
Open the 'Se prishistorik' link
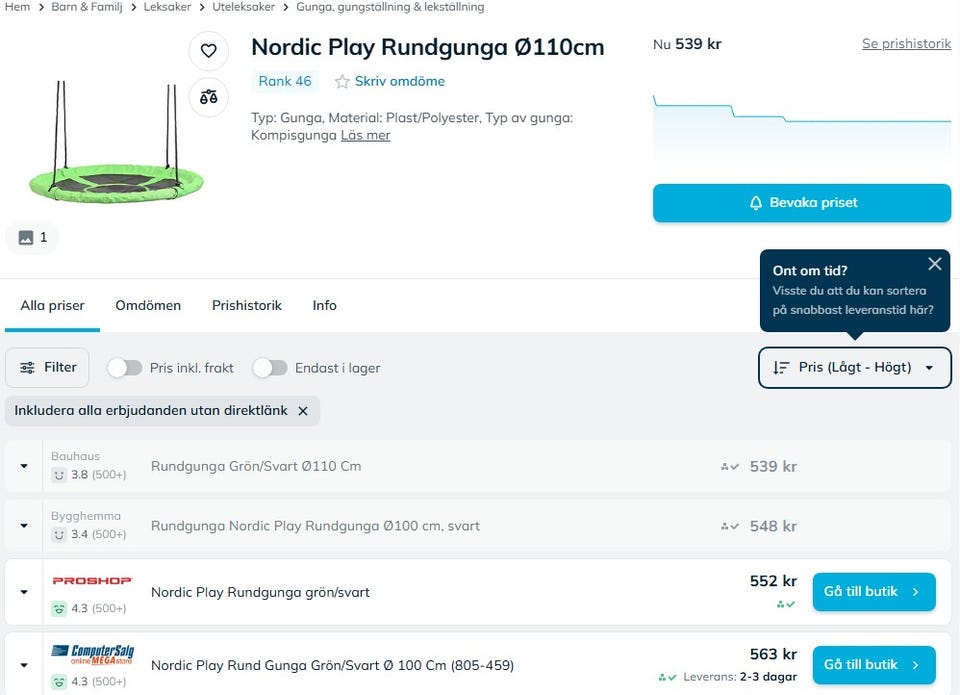[906, 45]
